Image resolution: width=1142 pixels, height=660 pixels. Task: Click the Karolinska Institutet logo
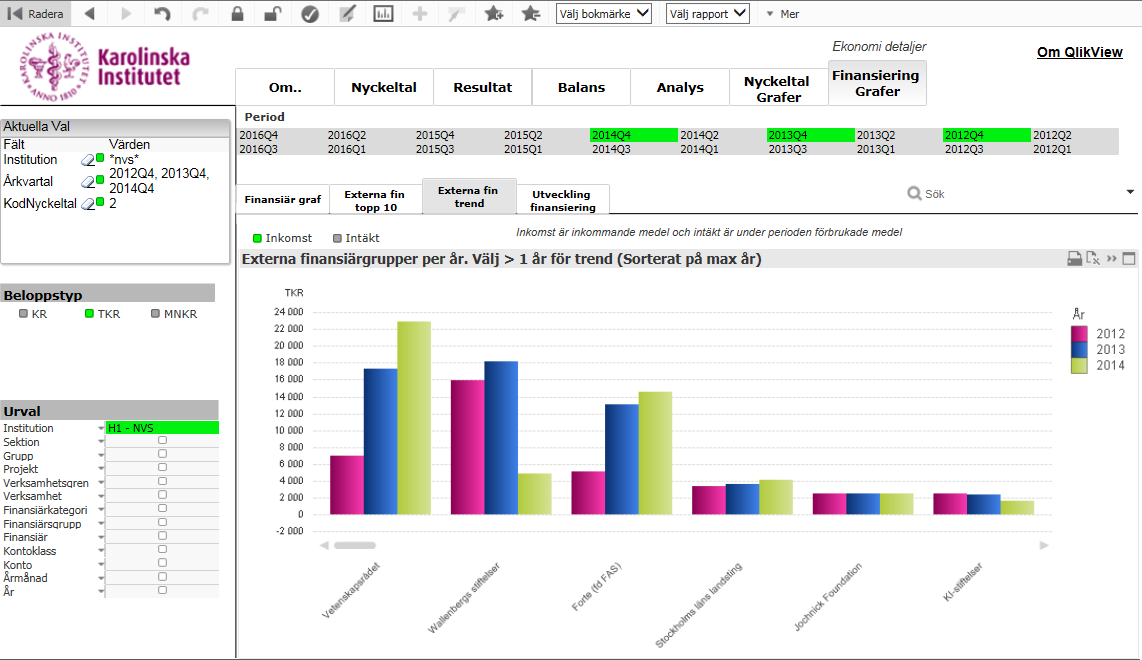pos(104,66)
